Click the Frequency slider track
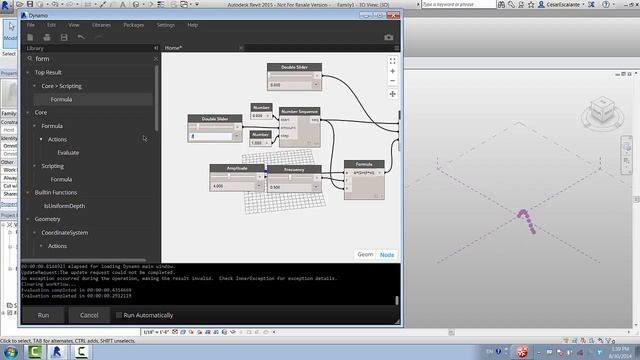 pyautogui.click(x=291, y=178)
